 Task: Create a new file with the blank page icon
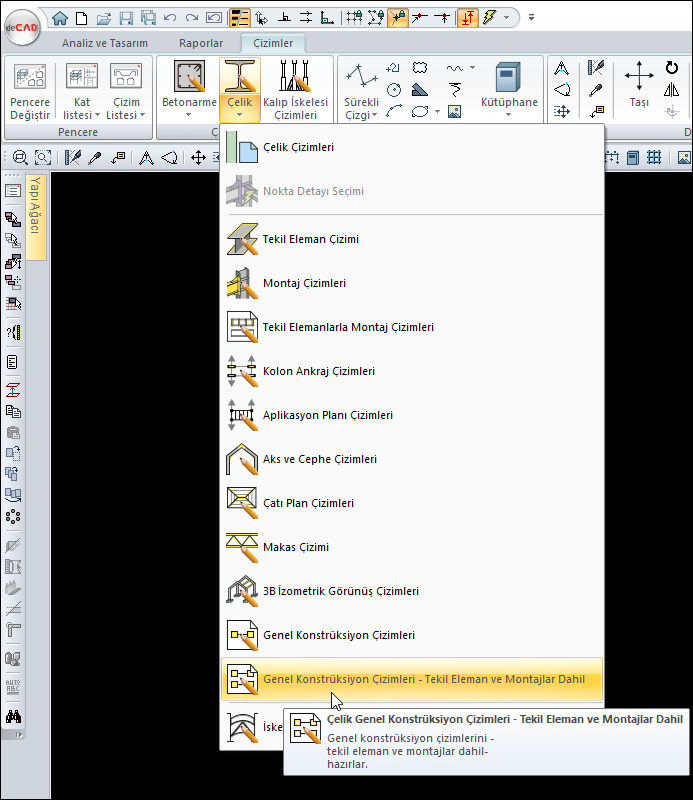[x=81, y=18]
